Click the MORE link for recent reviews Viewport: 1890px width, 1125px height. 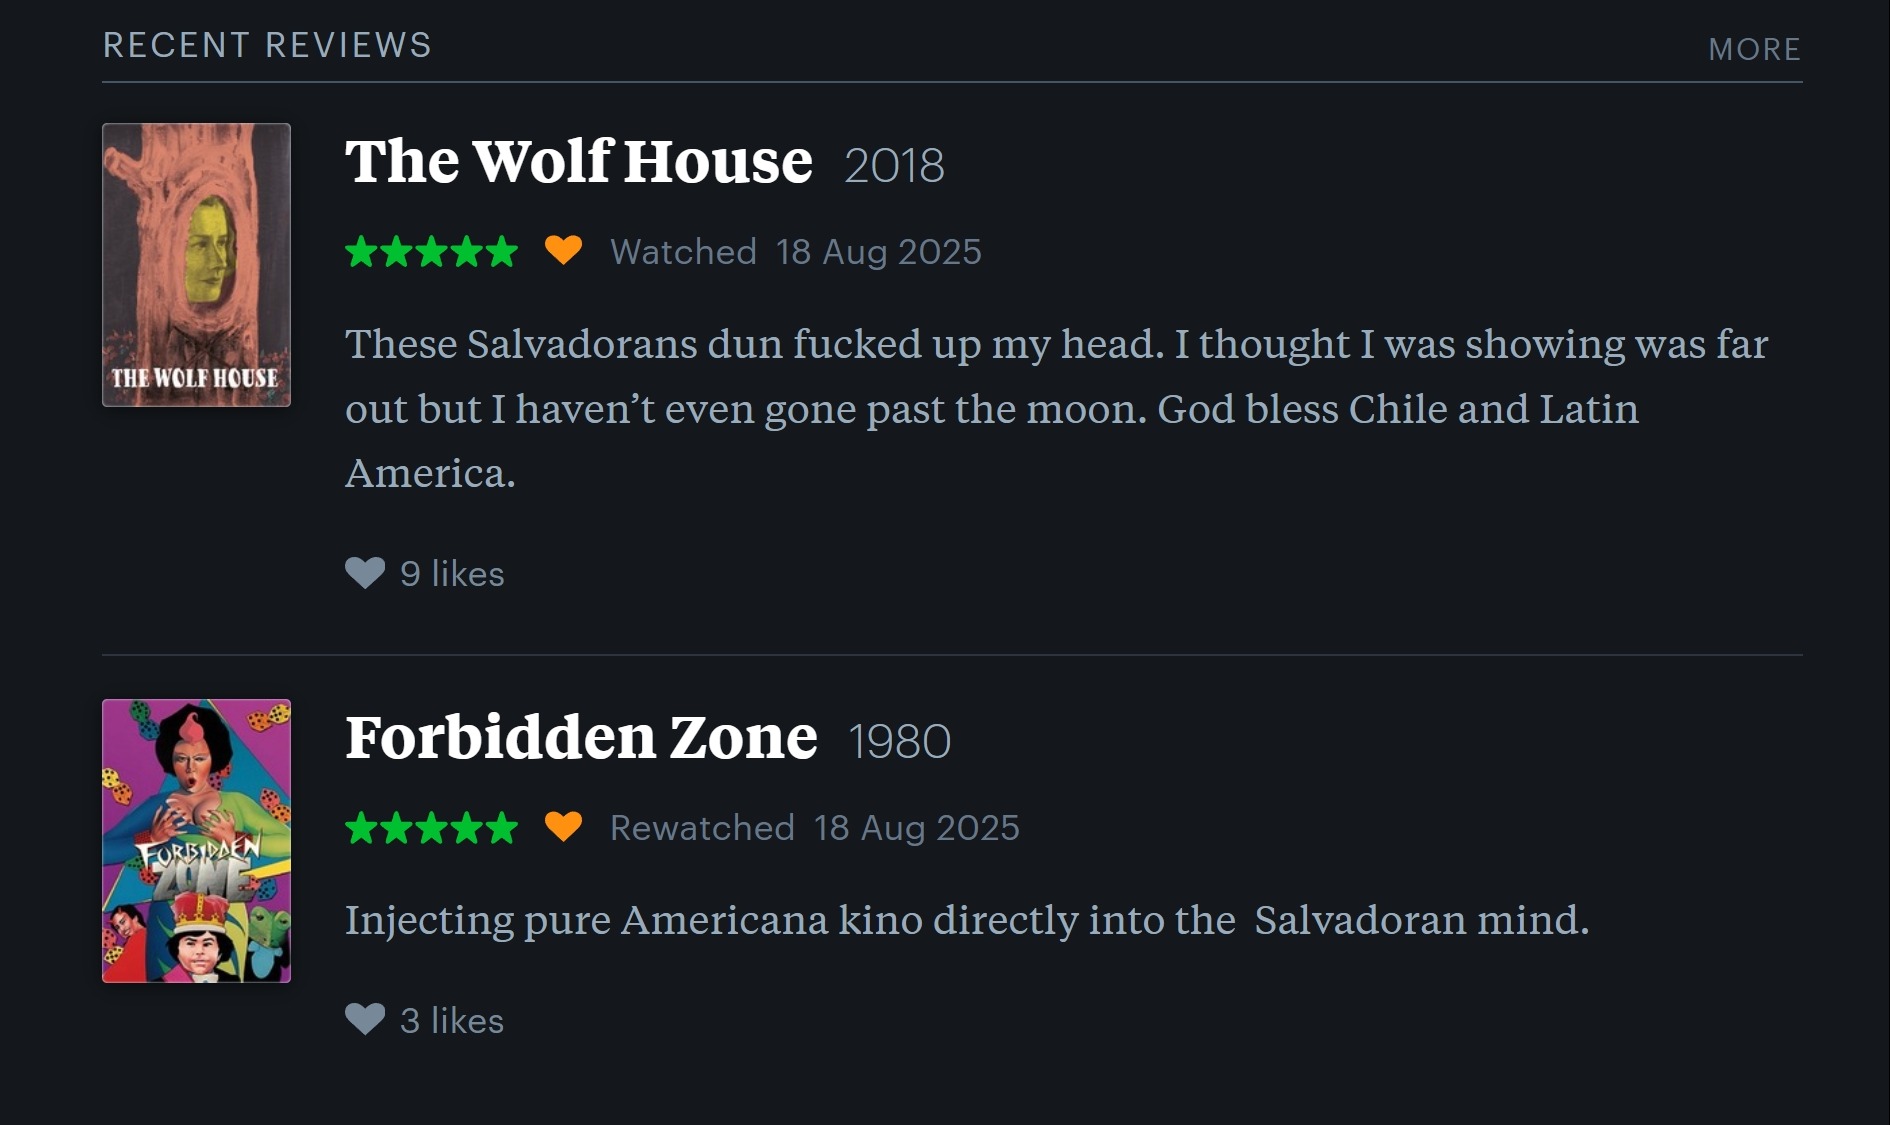pyautogui.click(x=1754, y=49)
